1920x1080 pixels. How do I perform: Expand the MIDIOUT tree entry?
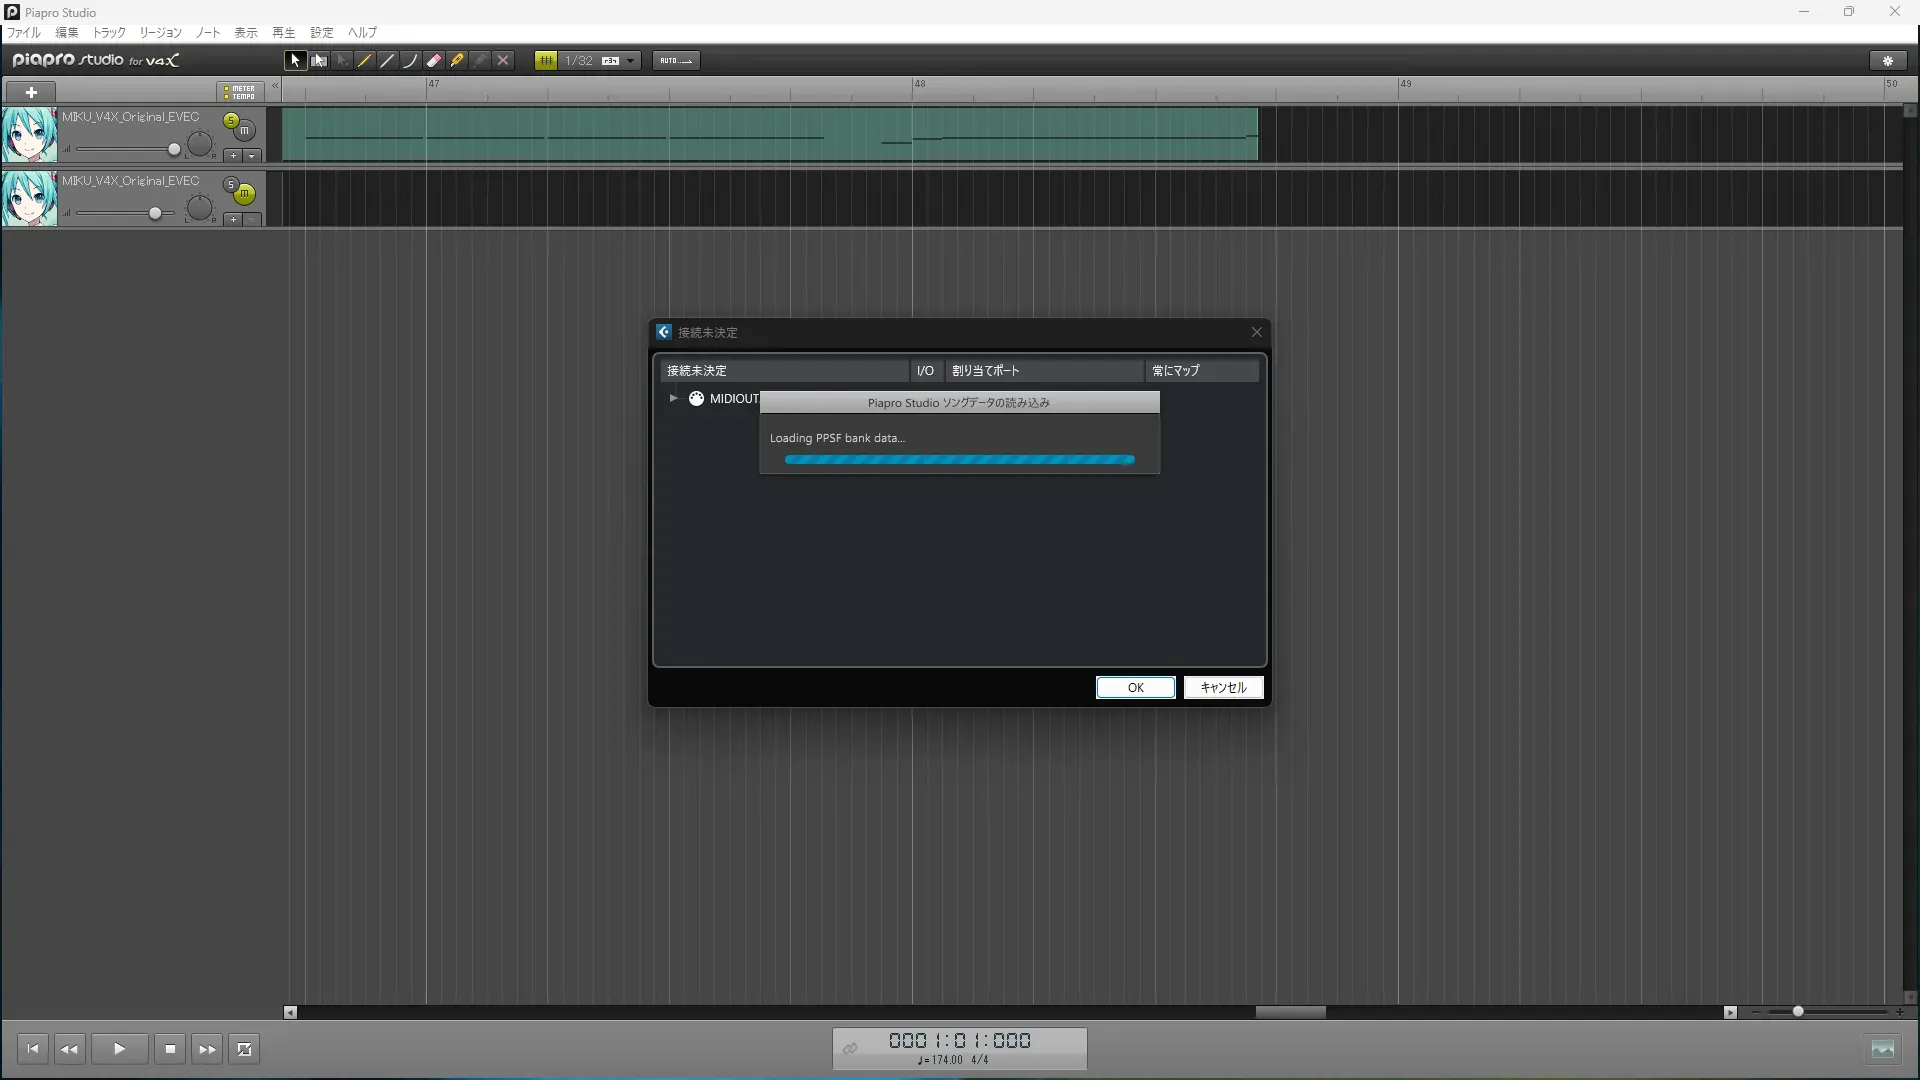point(674,398)
